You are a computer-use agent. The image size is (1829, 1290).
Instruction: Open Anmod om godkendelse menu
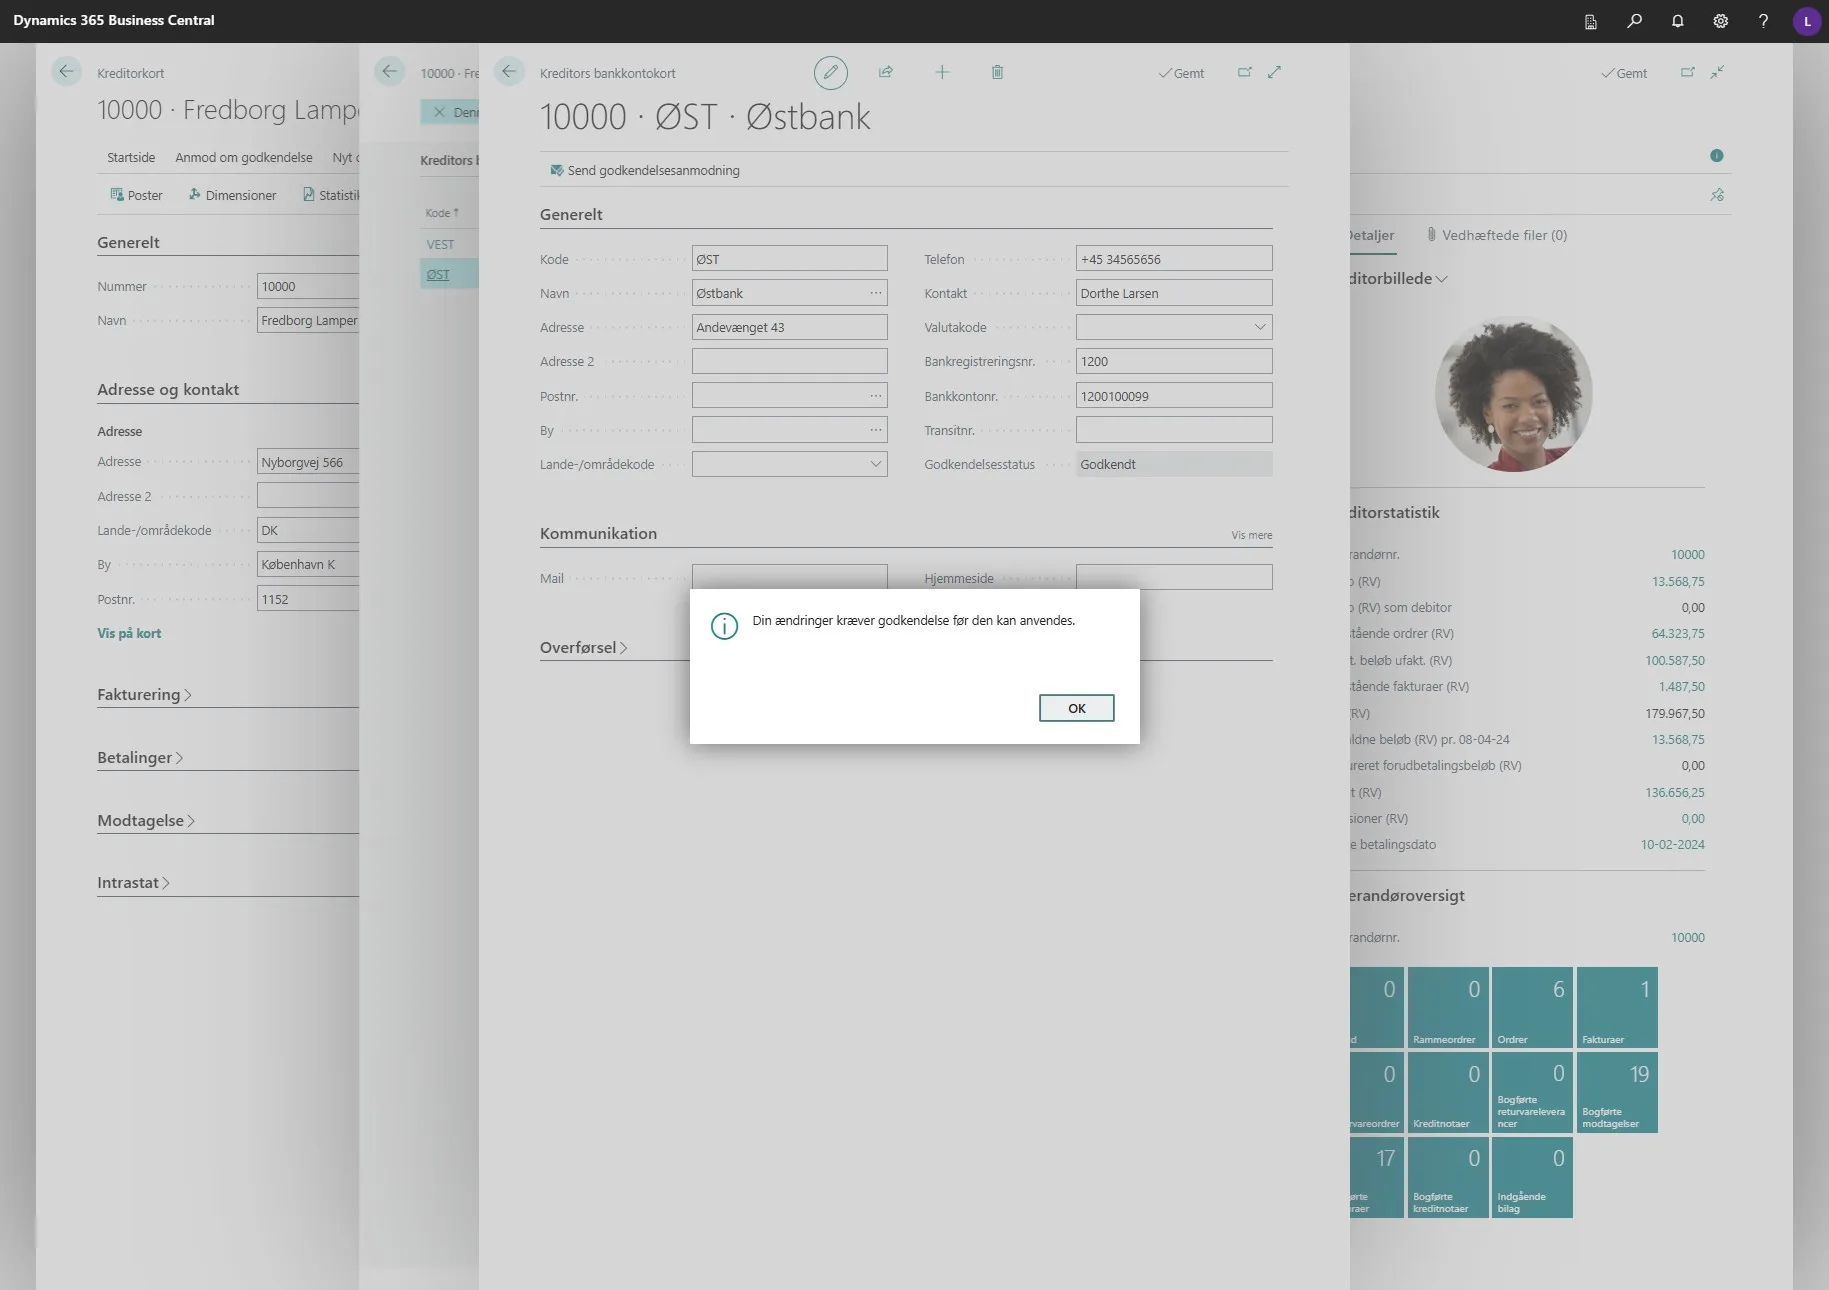click(x=244, y=157)
